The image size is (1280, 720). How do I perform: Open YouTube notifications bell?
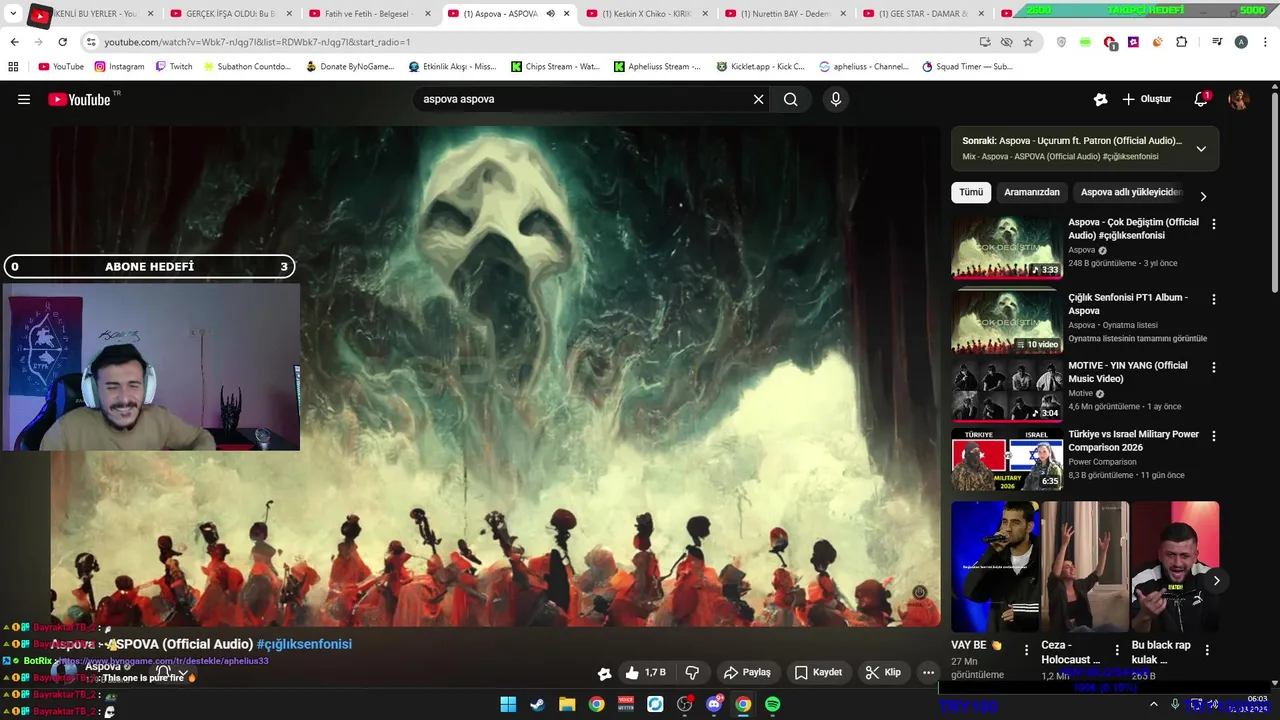1201,99
